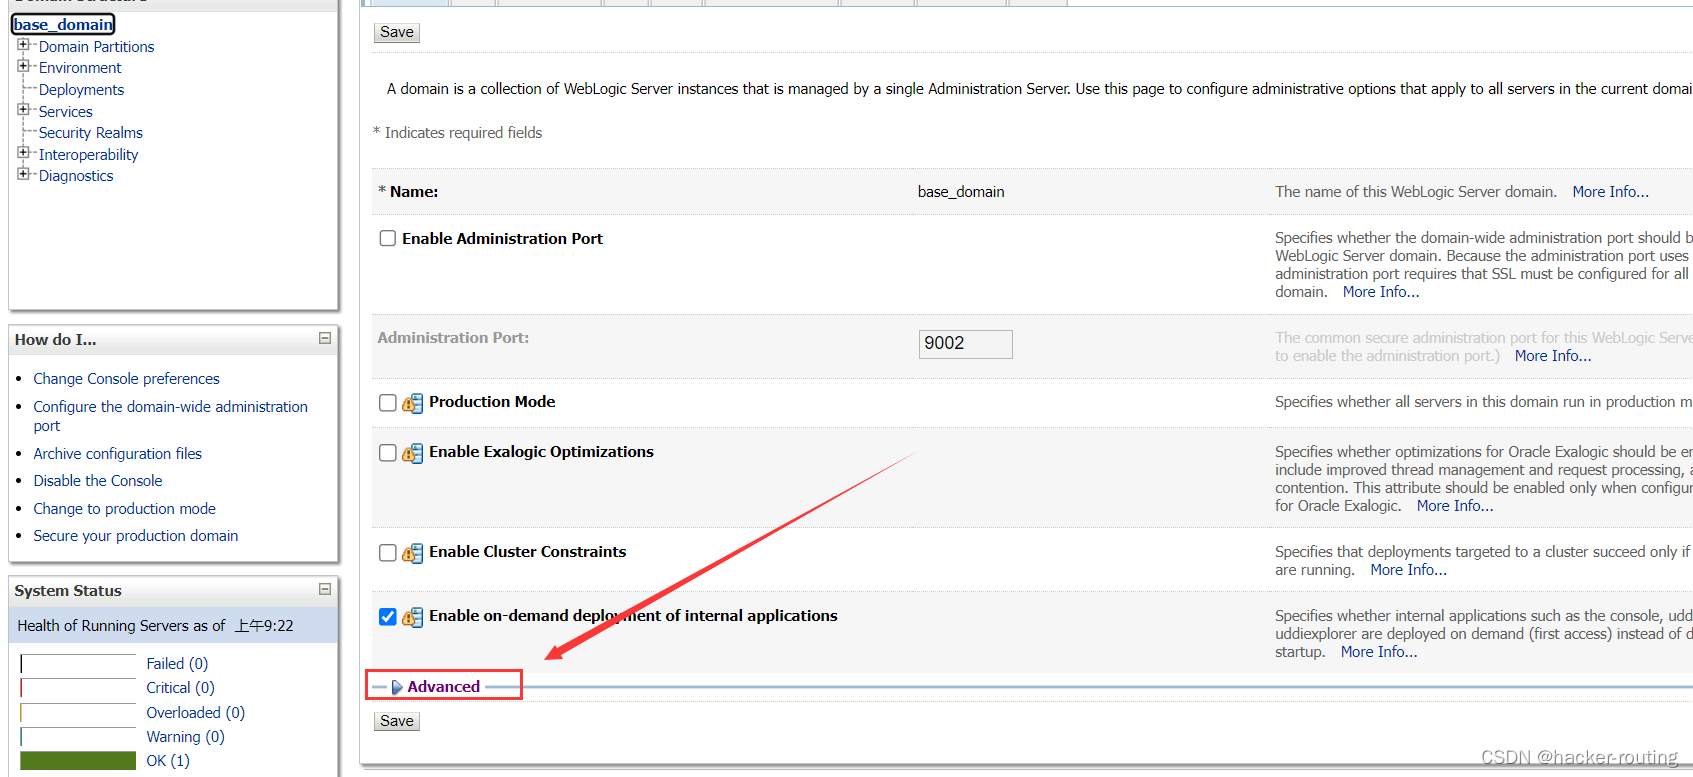Click the on-demand deployment warning icon
The image size is (1693, 777).
[x=412, y=617]
